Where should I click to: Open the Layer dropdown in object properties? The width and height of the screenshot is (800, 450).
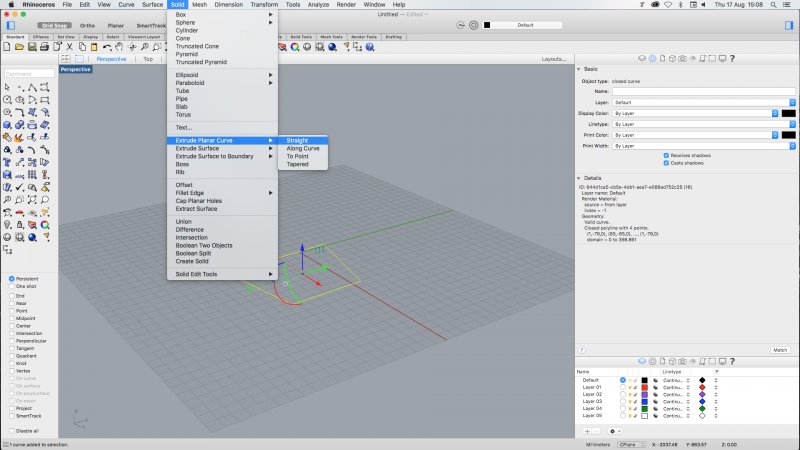(x=704, y=103)
